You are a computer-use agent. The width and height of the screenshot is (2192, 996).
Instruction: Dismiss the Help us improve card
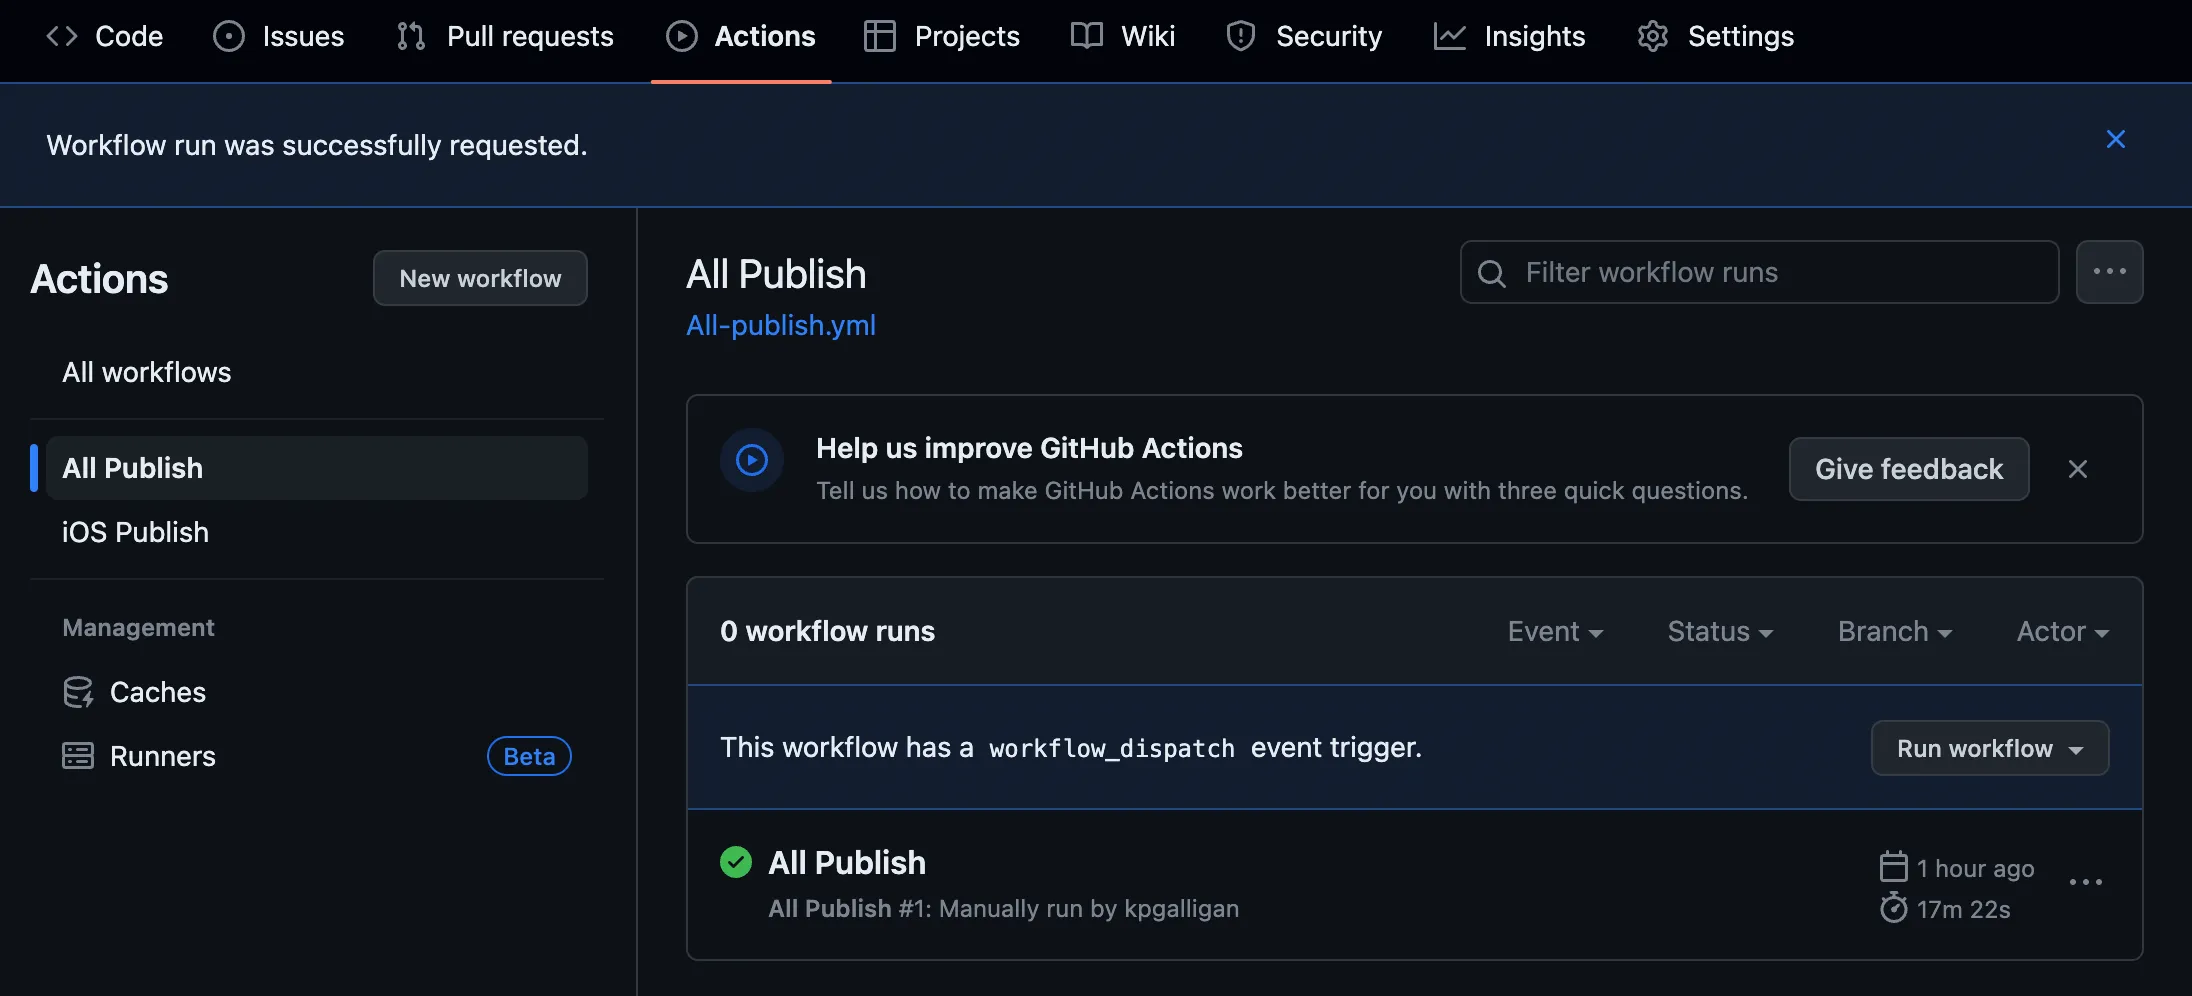point(2078,469)
